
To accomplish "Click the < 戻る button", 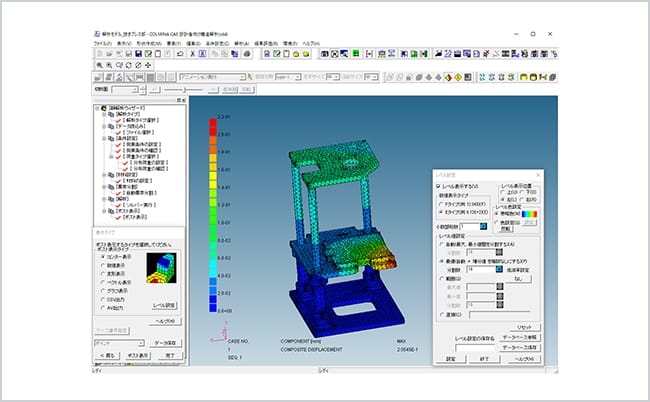I will pos(107,356).
